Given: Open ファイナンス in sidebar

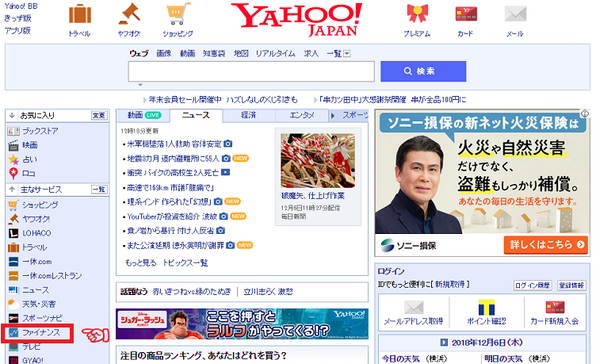Looking at the screenshot, I should [41, 332].
